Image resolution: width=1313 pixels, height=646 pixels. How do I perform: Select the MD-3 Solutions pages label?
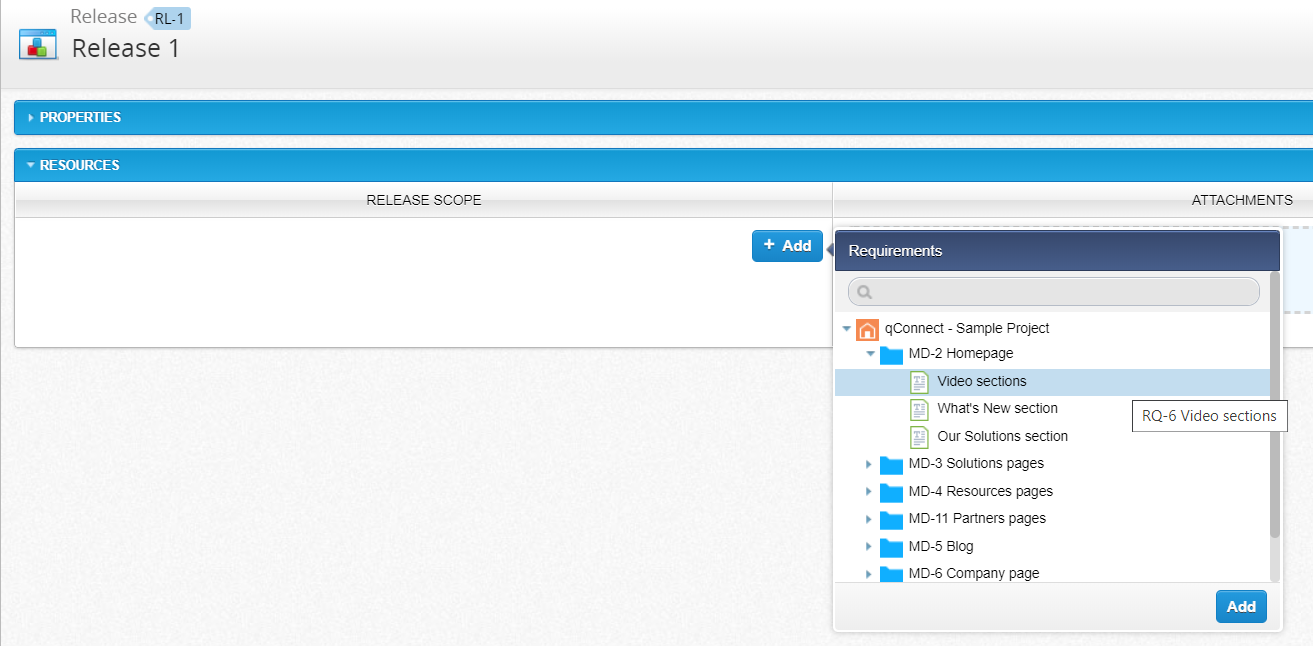(x=976, y=463)
